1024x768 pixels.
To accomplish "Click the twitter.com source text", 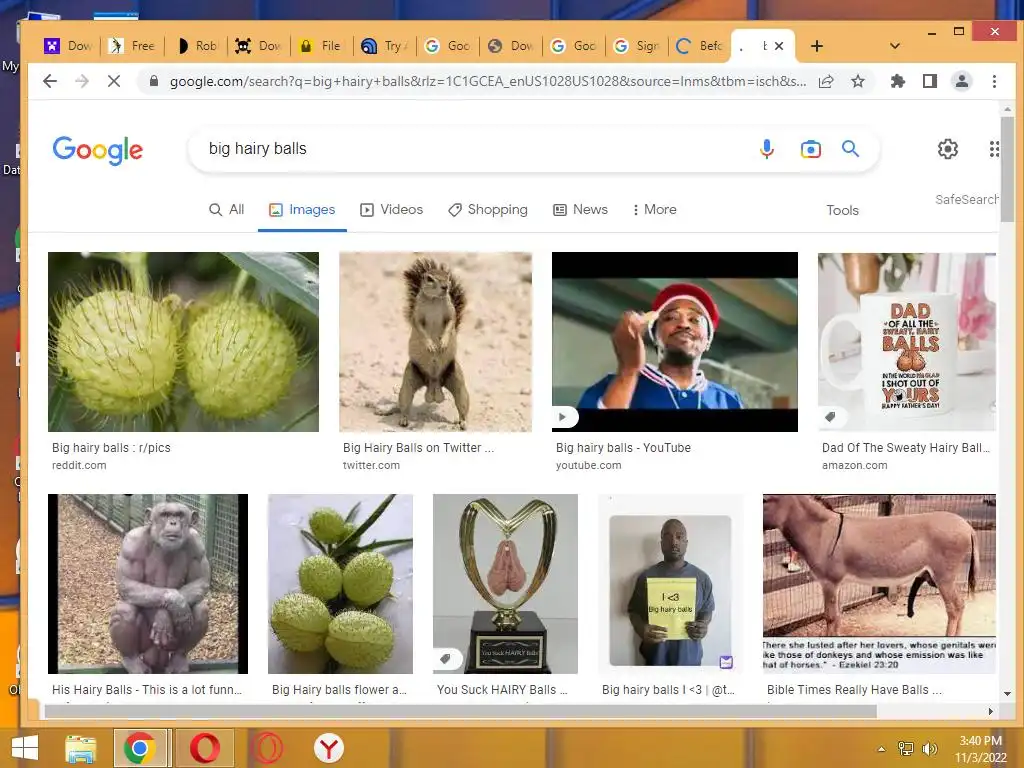I will (x=371, y=466).
